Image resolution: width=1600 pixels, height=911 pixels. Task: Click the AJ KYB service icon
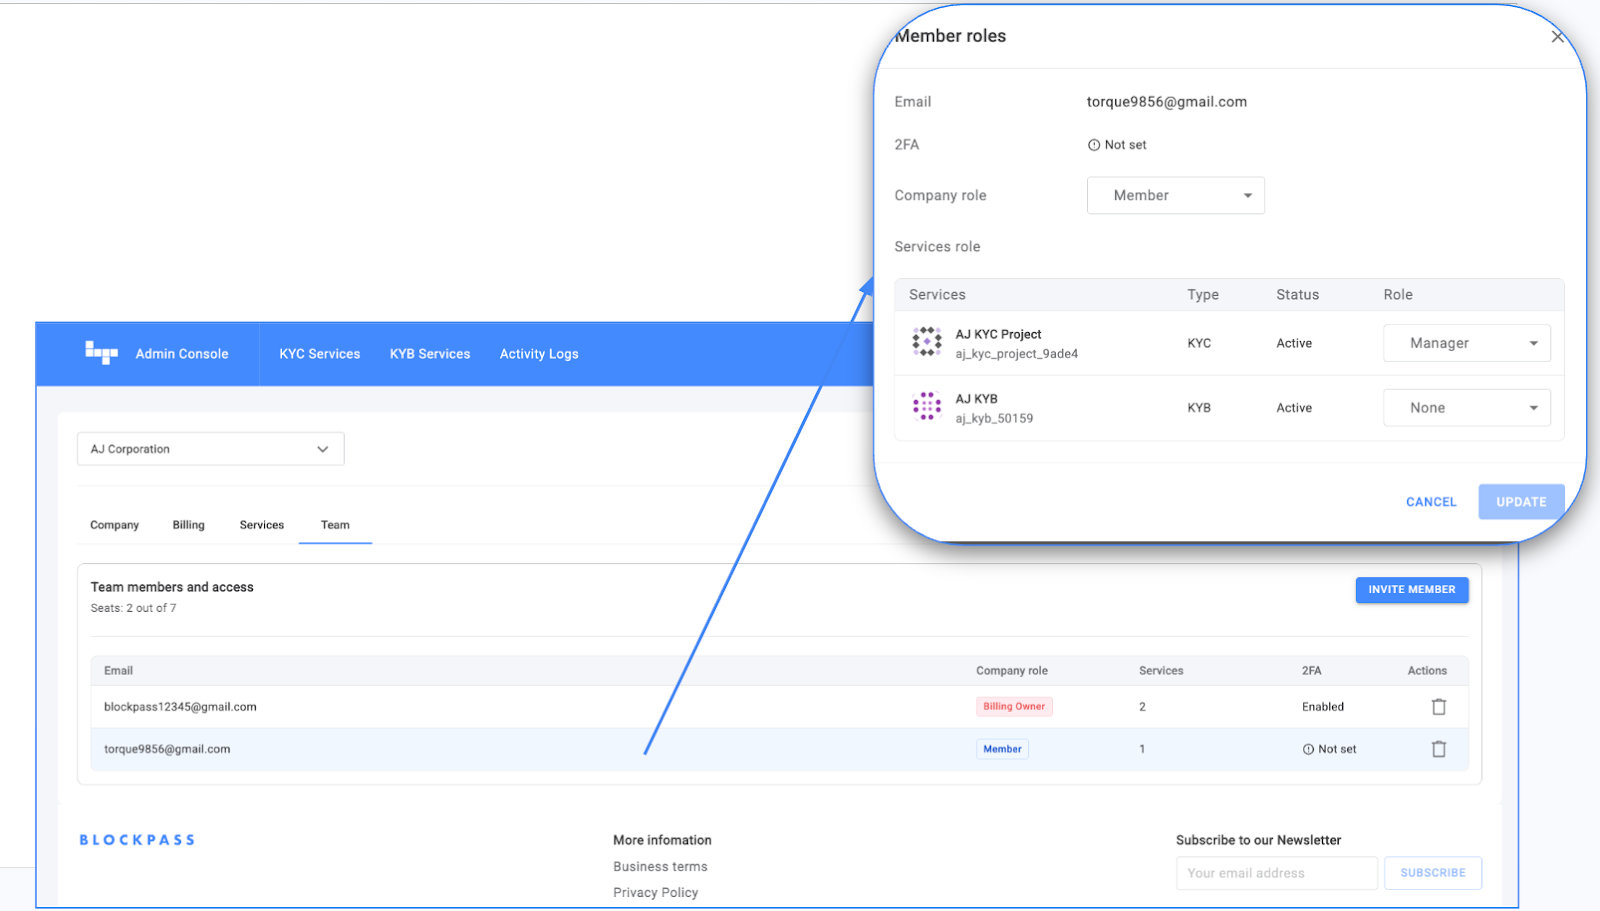[x=927, y=407]
